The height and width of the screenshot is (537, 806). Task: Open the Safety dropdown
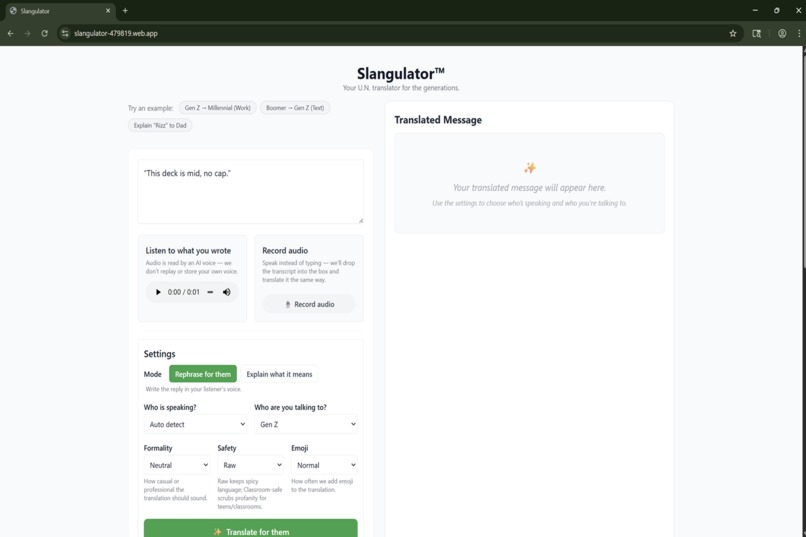coord(250,465)
